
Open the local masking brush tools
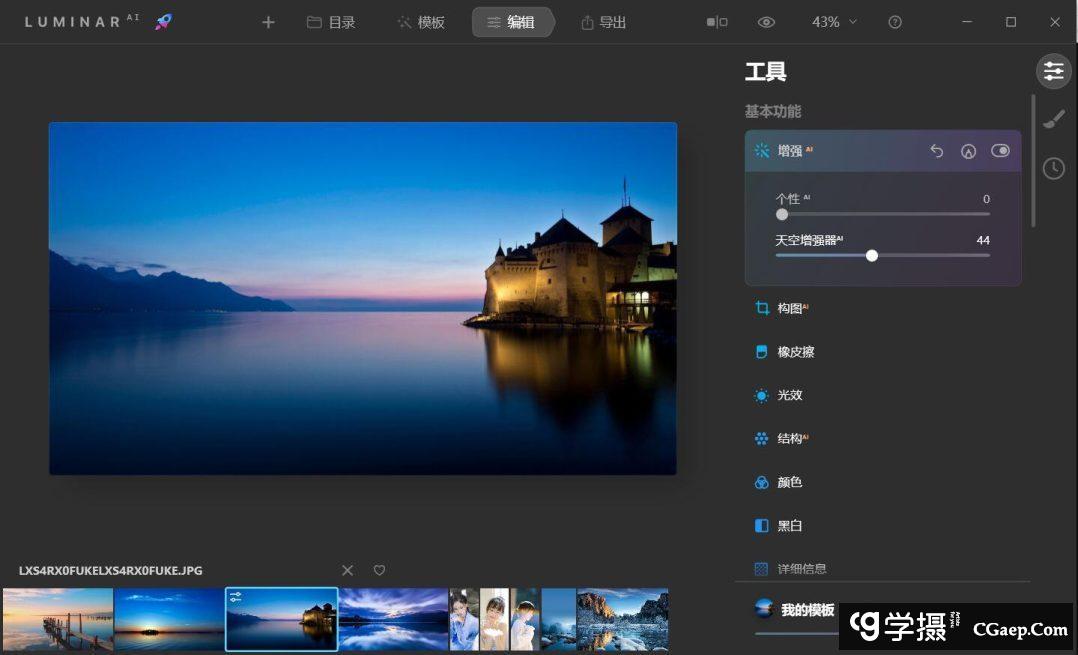1053,120
